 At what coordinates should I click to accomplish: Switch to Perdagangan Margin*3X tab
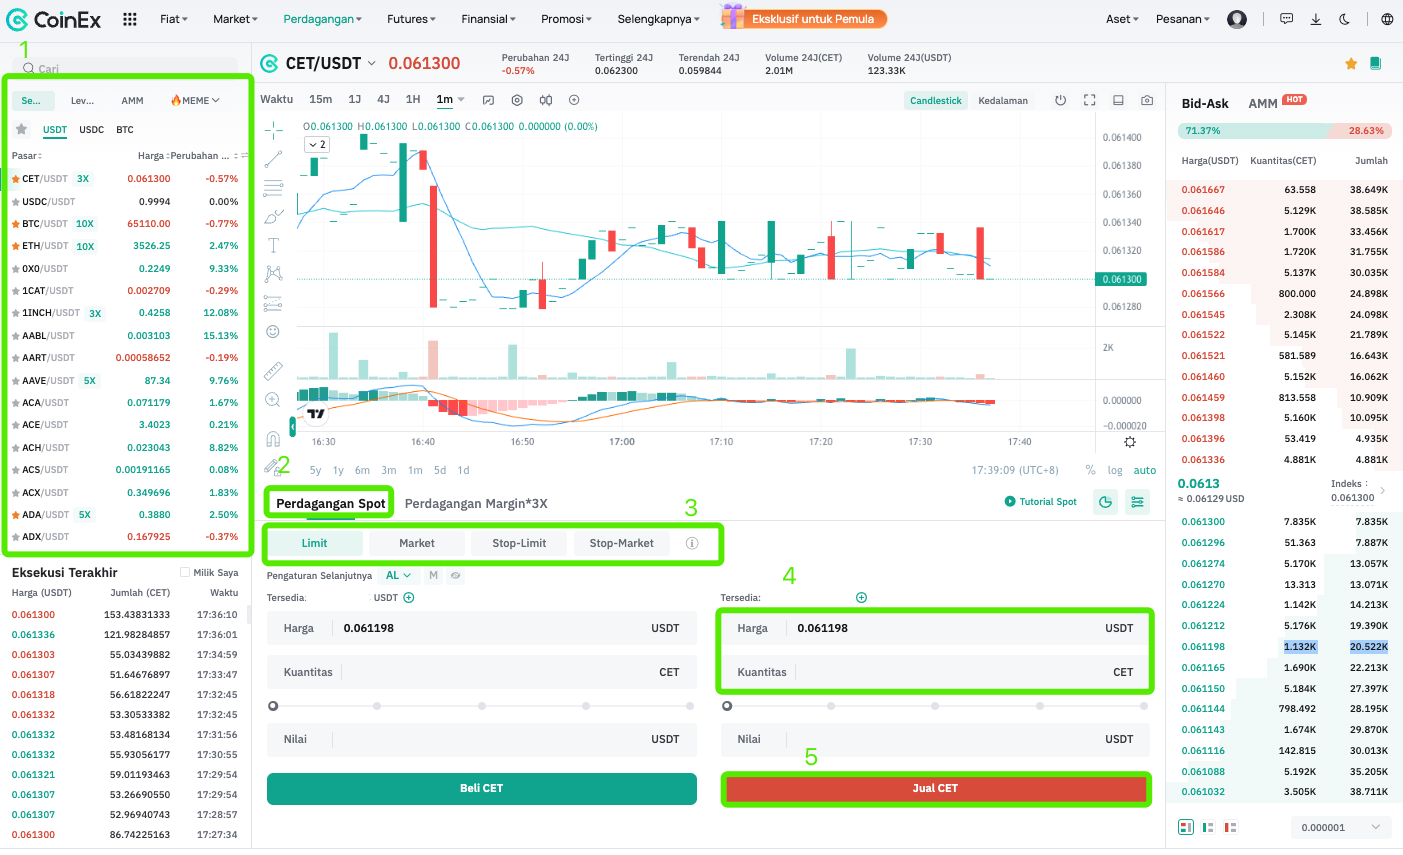[x=476, y=503]
